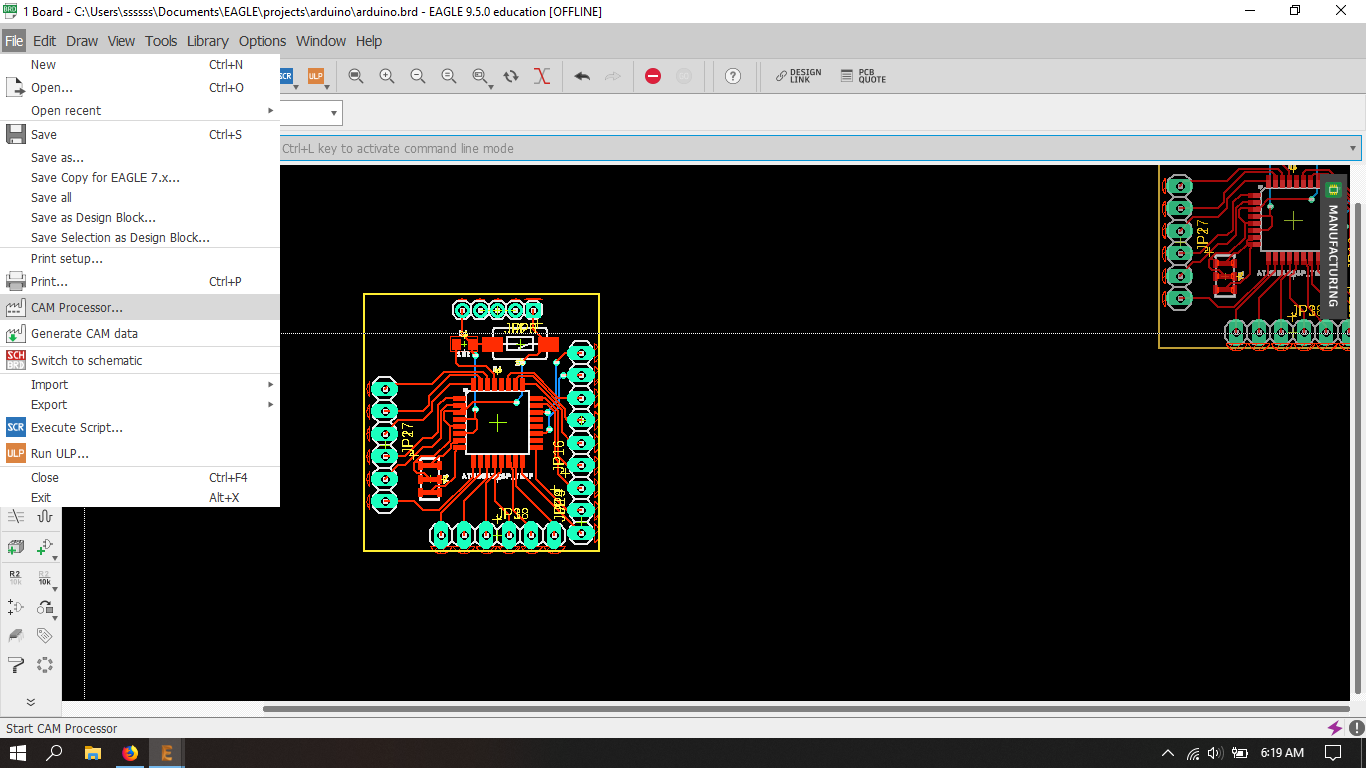The width and height of the screenshot is (1366, 768).
Task: Open File Explorer from the taskbar
Action: 92,753
